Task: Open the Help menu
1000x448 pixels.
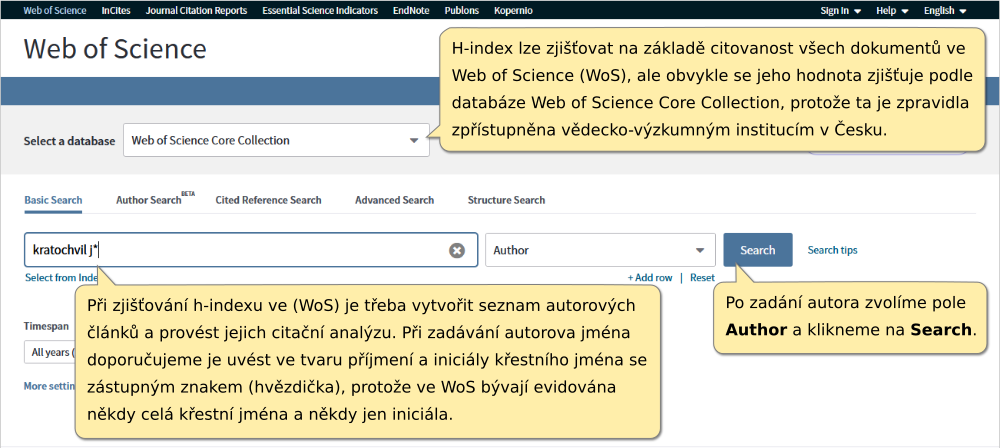Action: [x=892, y=10]
